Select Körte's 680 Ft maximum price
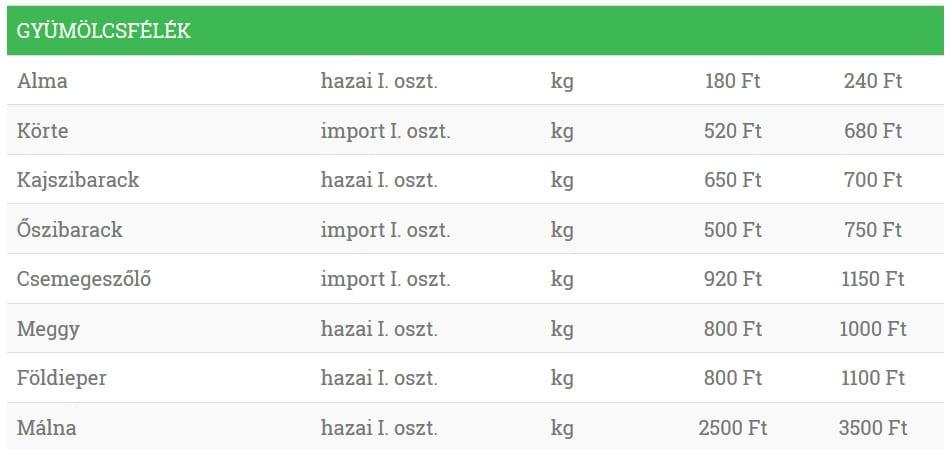 pyautogui.click(x=872, y=131)
